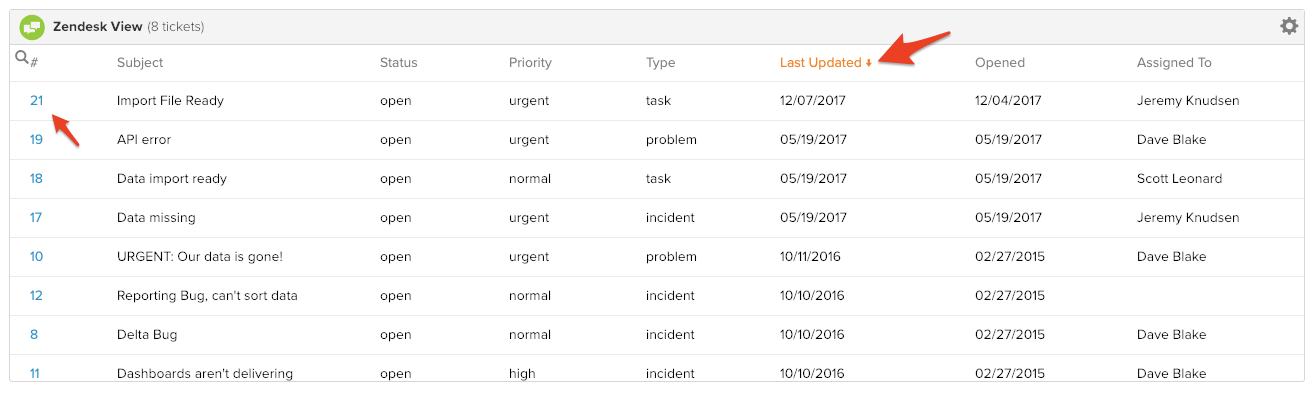Toggle the Last Updated sort arrow
Viewport: 1313px width, 393px height.
[869, 63]
